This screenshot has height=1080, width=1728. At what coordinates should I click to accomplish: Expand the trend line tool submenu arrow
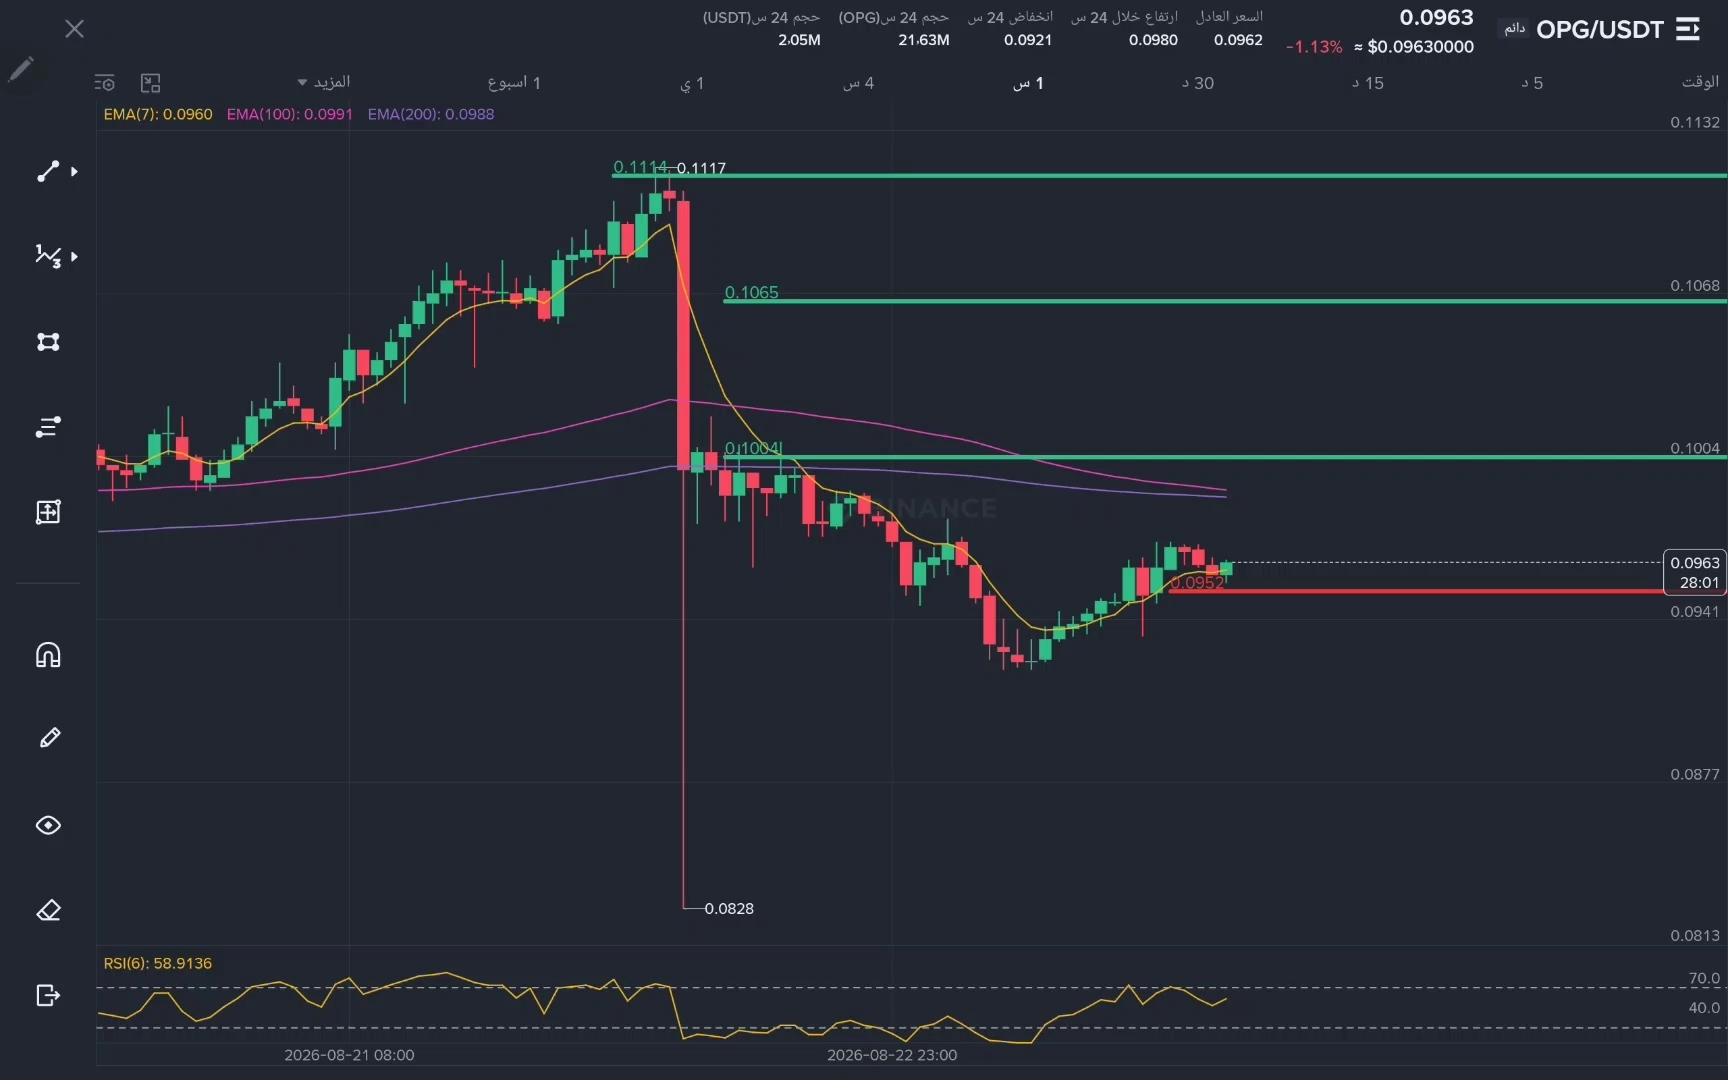[x=74, y=172]
